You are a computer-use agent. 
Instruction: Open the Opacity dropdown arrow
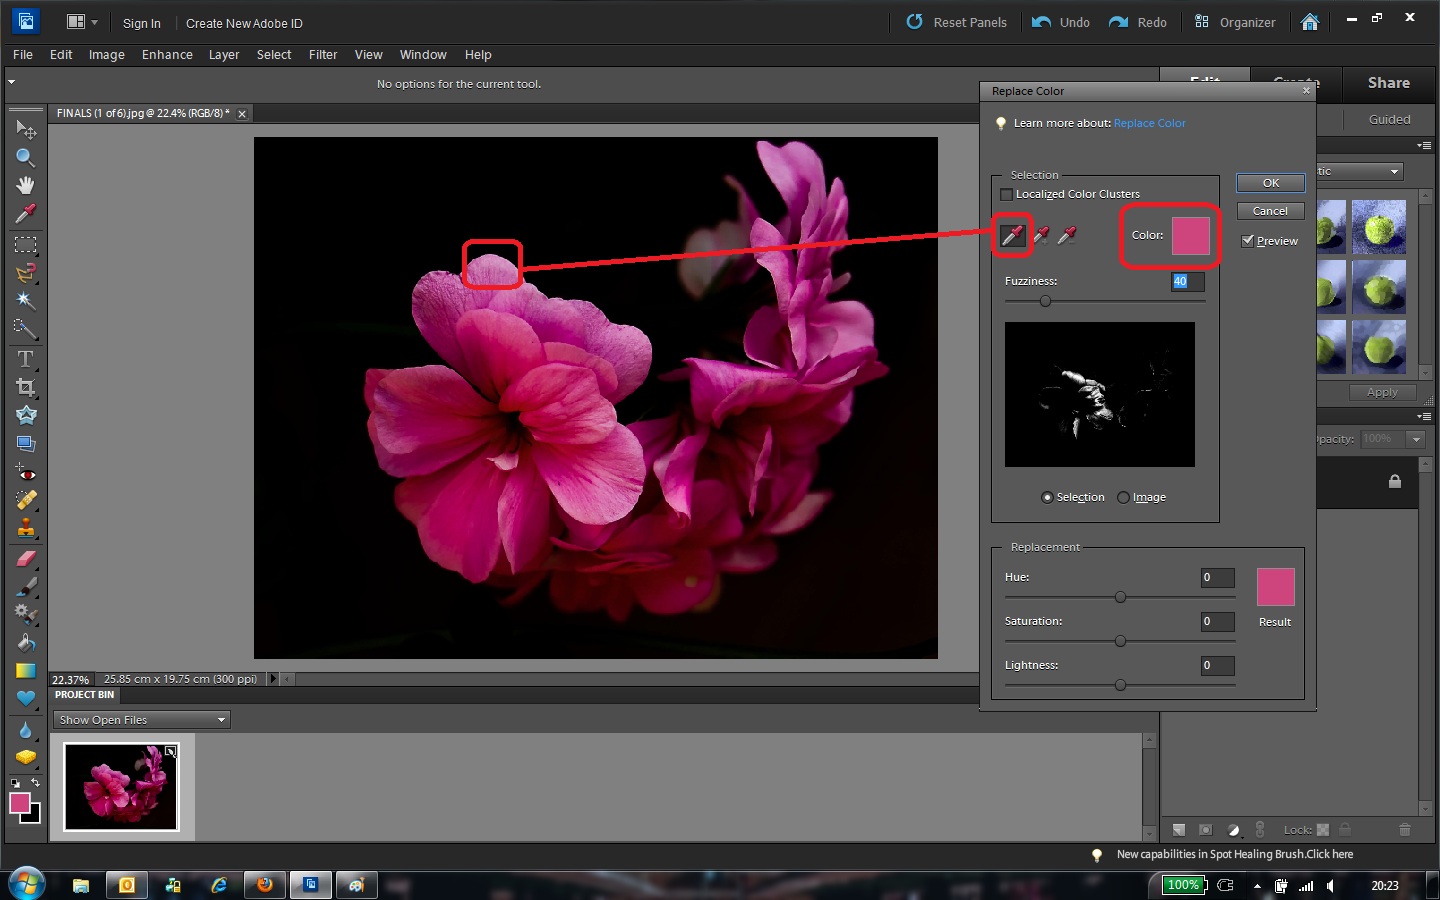(1416, 439)
